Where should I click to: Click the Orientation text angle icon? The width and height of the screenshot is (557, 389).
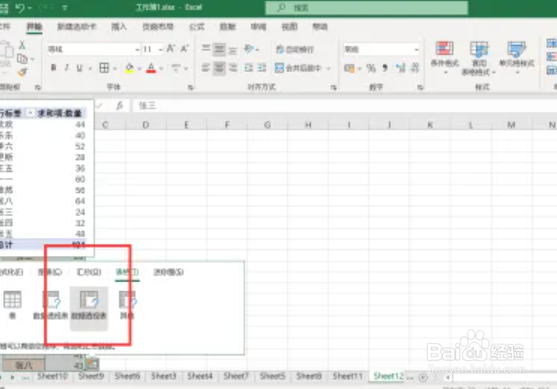coord(249,49)
